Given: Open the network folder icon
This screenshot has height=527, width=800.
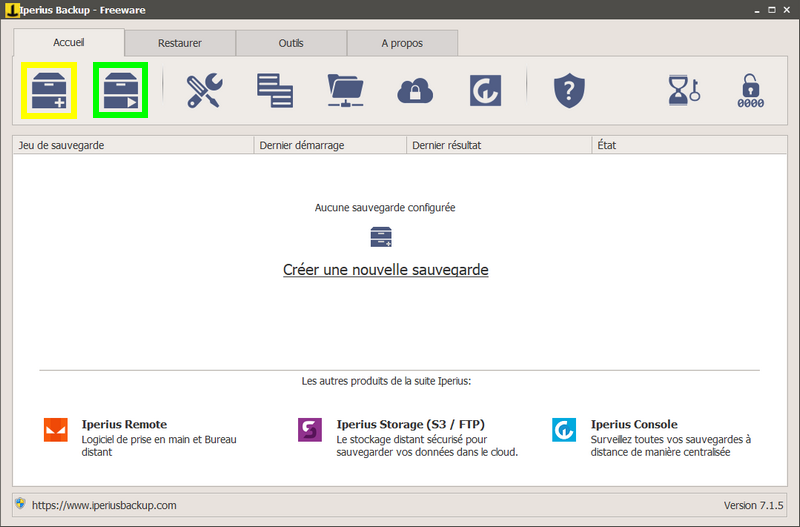Looking at the screenshot, I should click(x=345, y=91).
